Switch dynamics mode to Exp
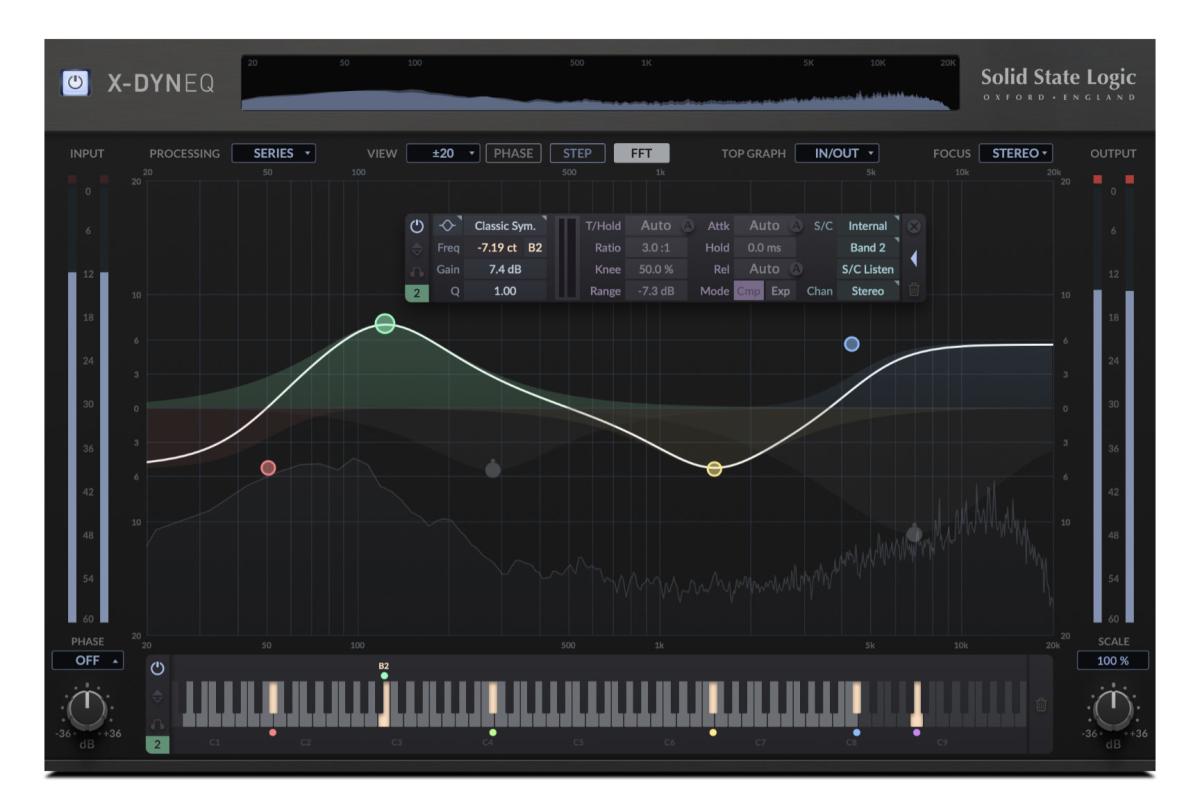Image resolution: width=1200 pixels, height=791 pixels. pos(782,291)
